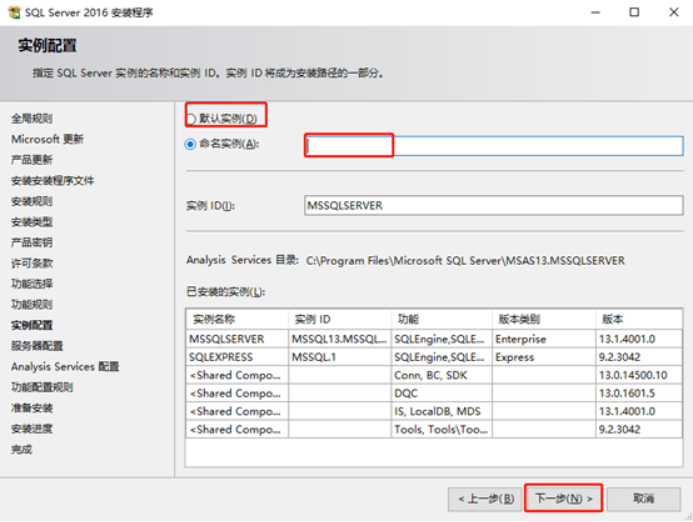
Task: Select the MSSQLSERVER instance row
Action: pos(434,339)
